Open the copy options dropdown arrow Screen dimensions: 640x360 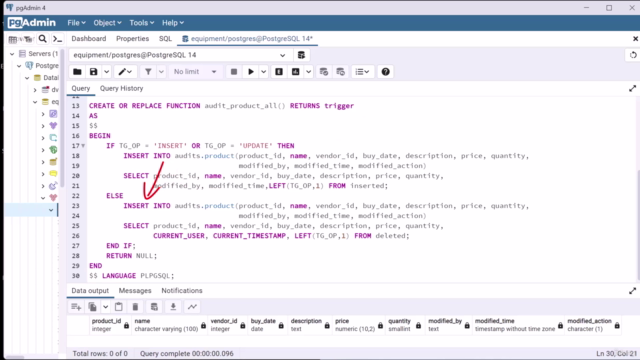(x=105, y=307)
